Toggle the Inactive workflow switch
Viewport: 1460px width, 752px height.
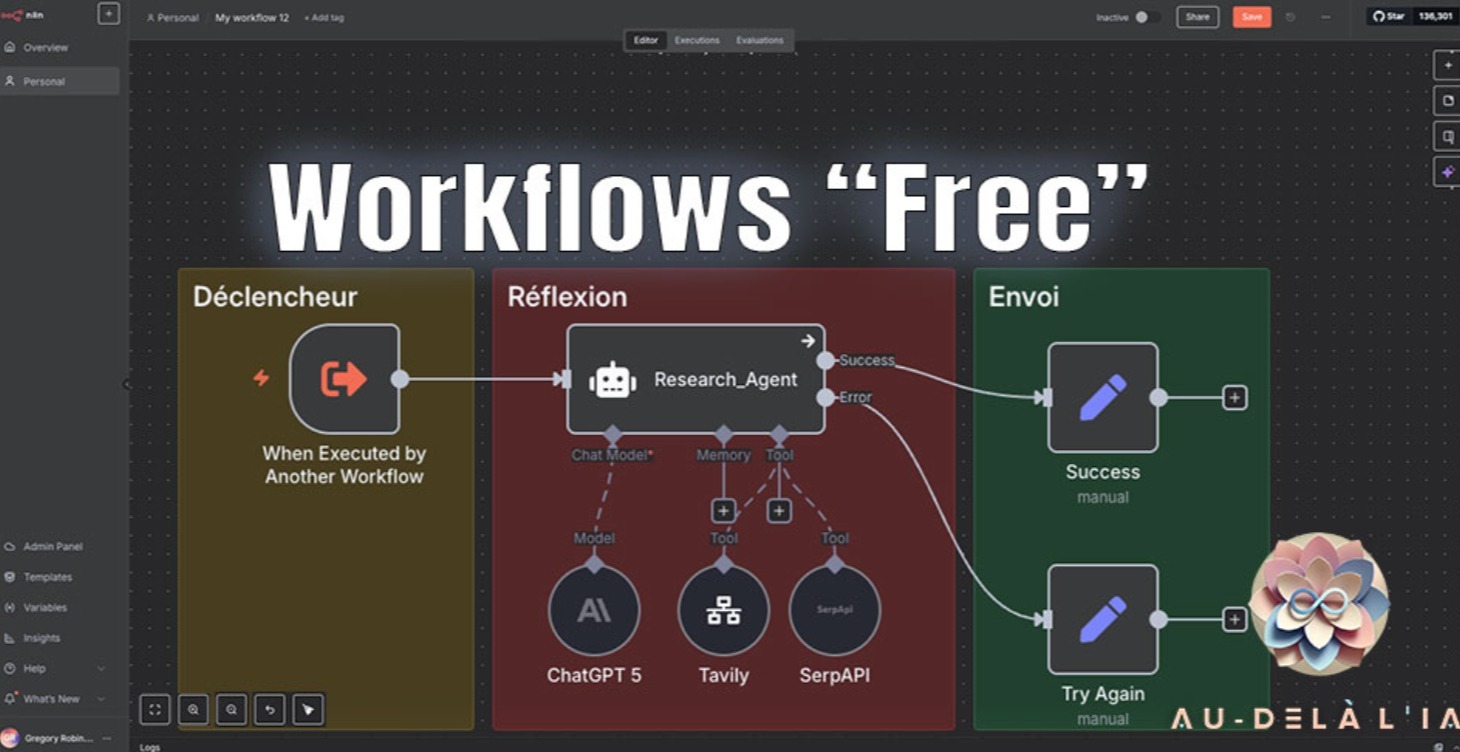[1147, 17]
